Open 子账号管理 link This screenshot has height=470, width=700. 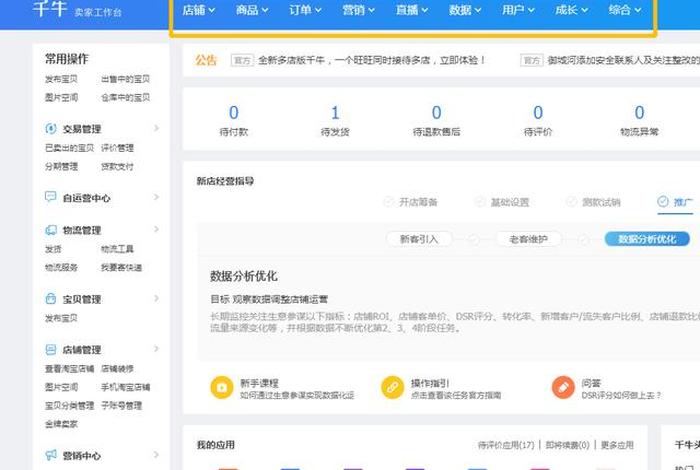121,405
